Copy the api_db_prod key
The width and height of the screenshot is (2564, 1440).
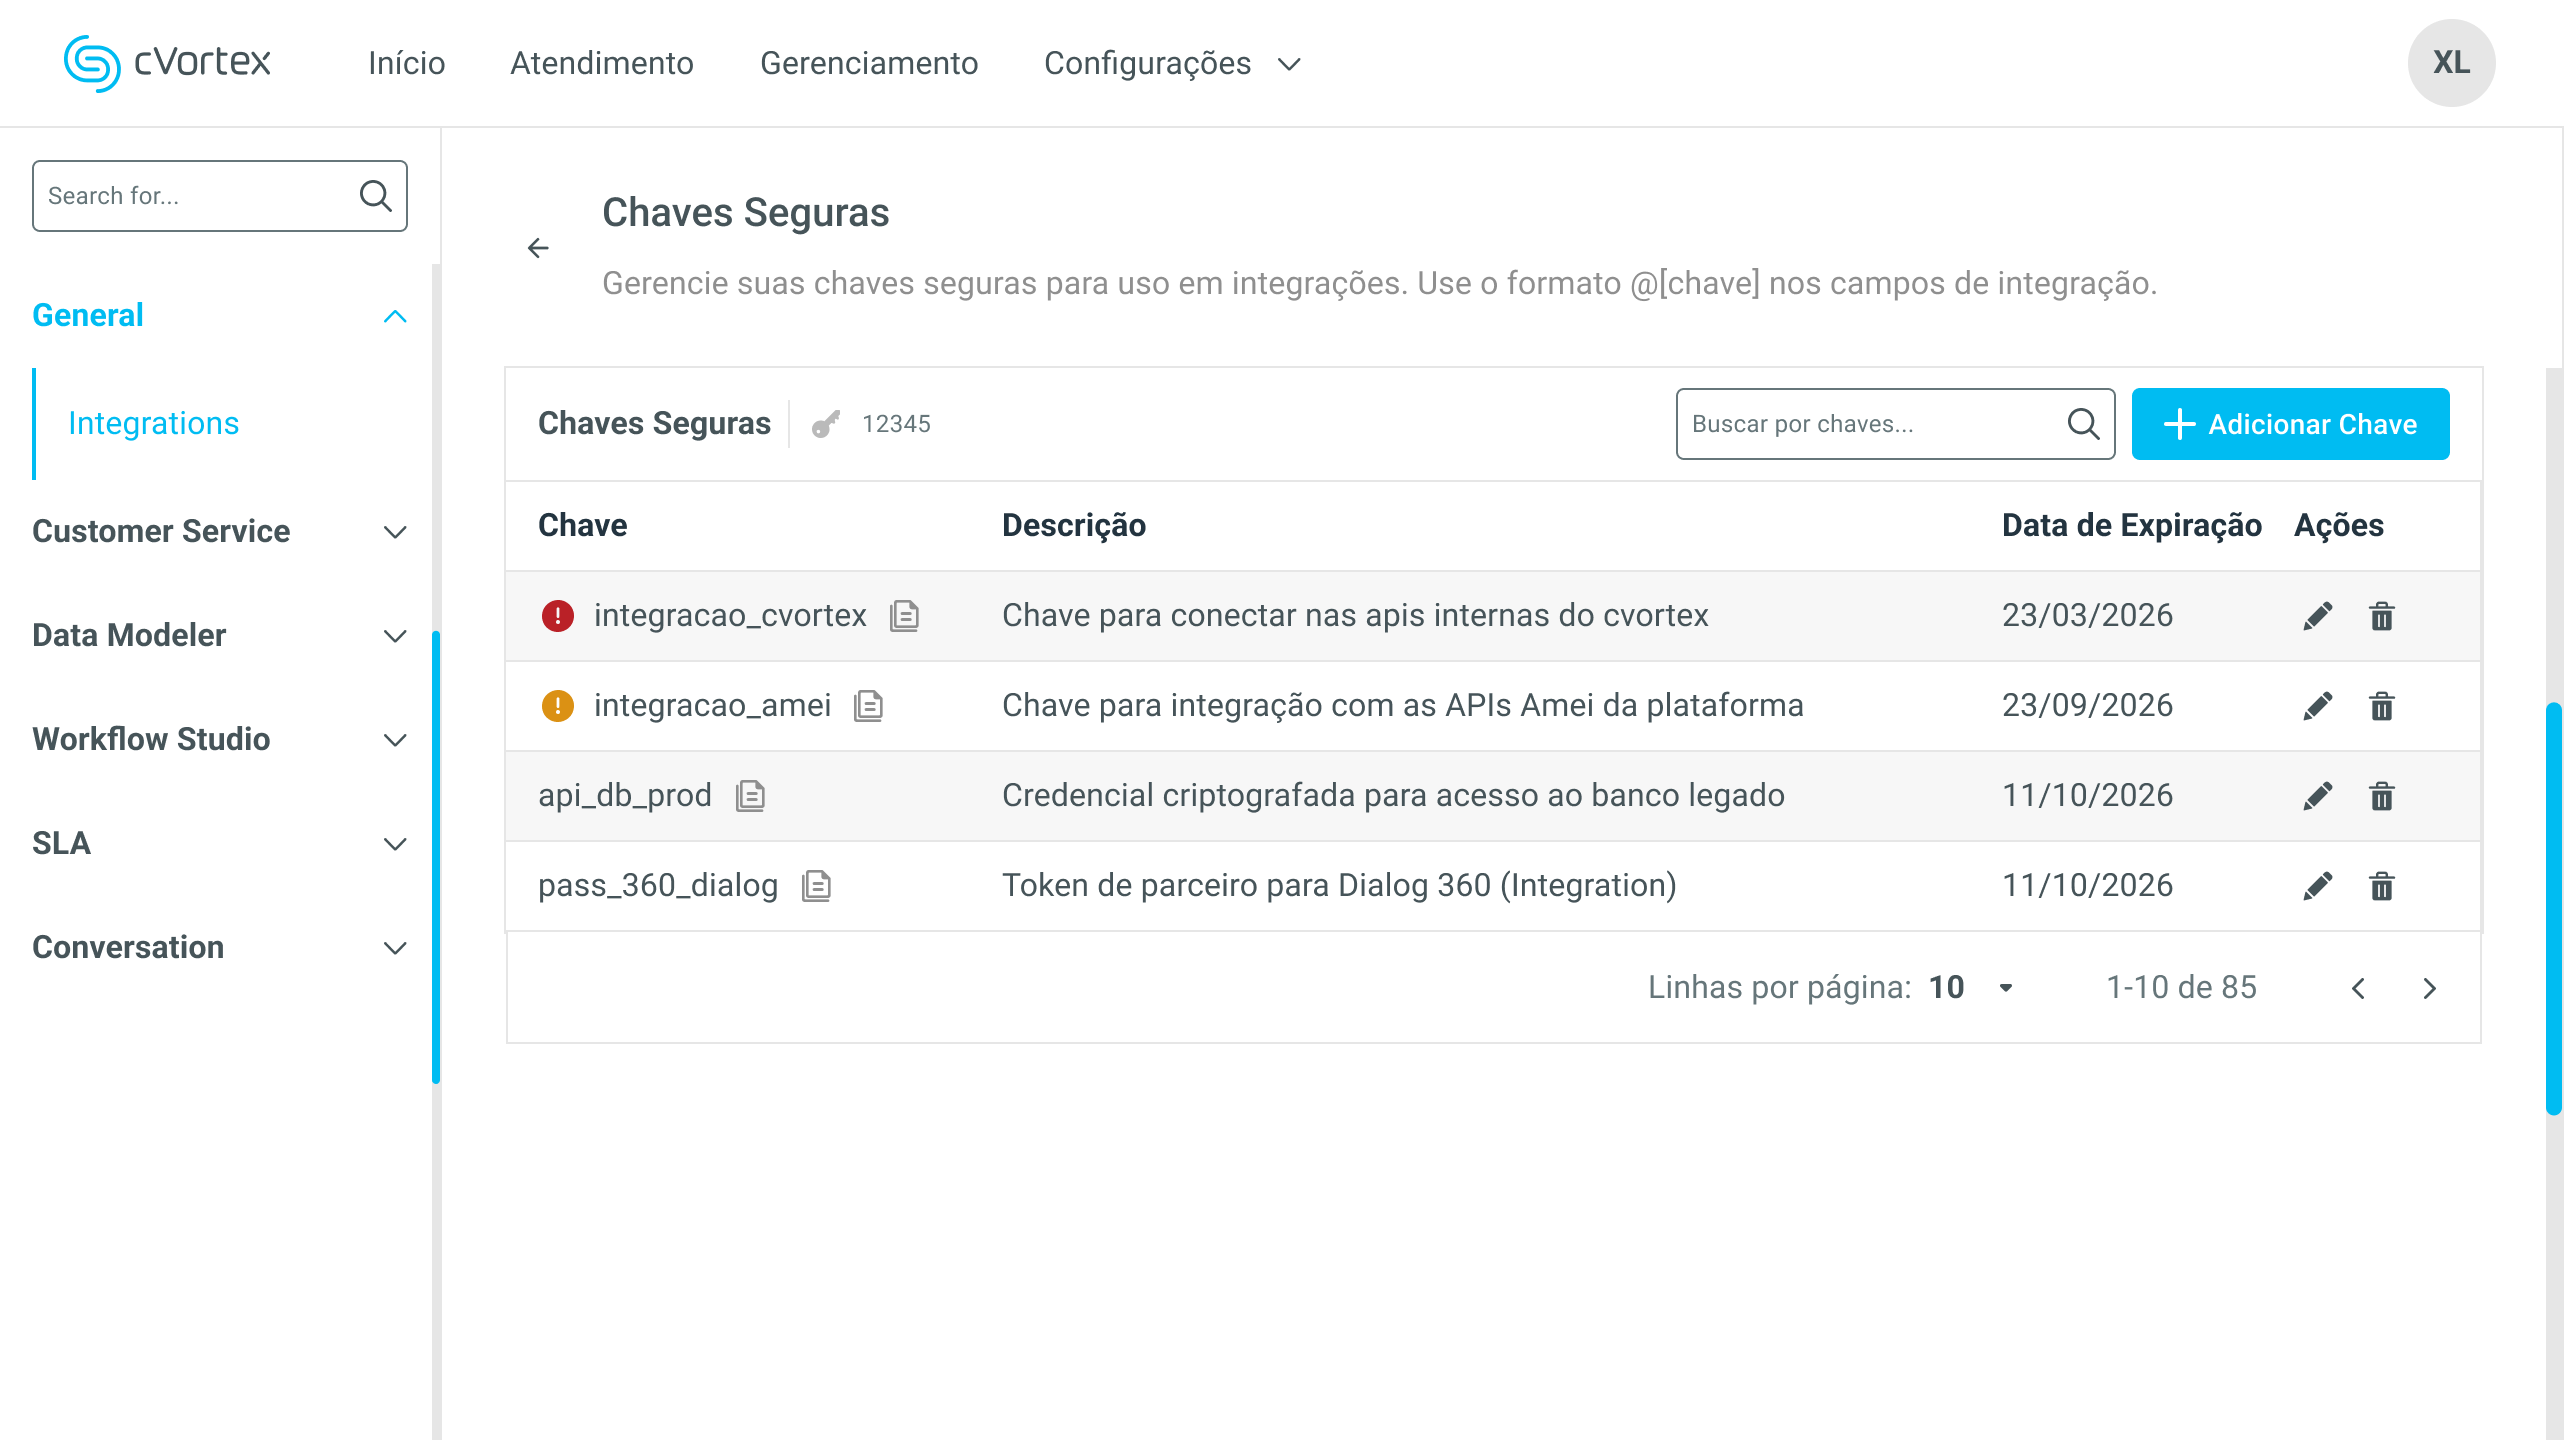coord(750,796)
